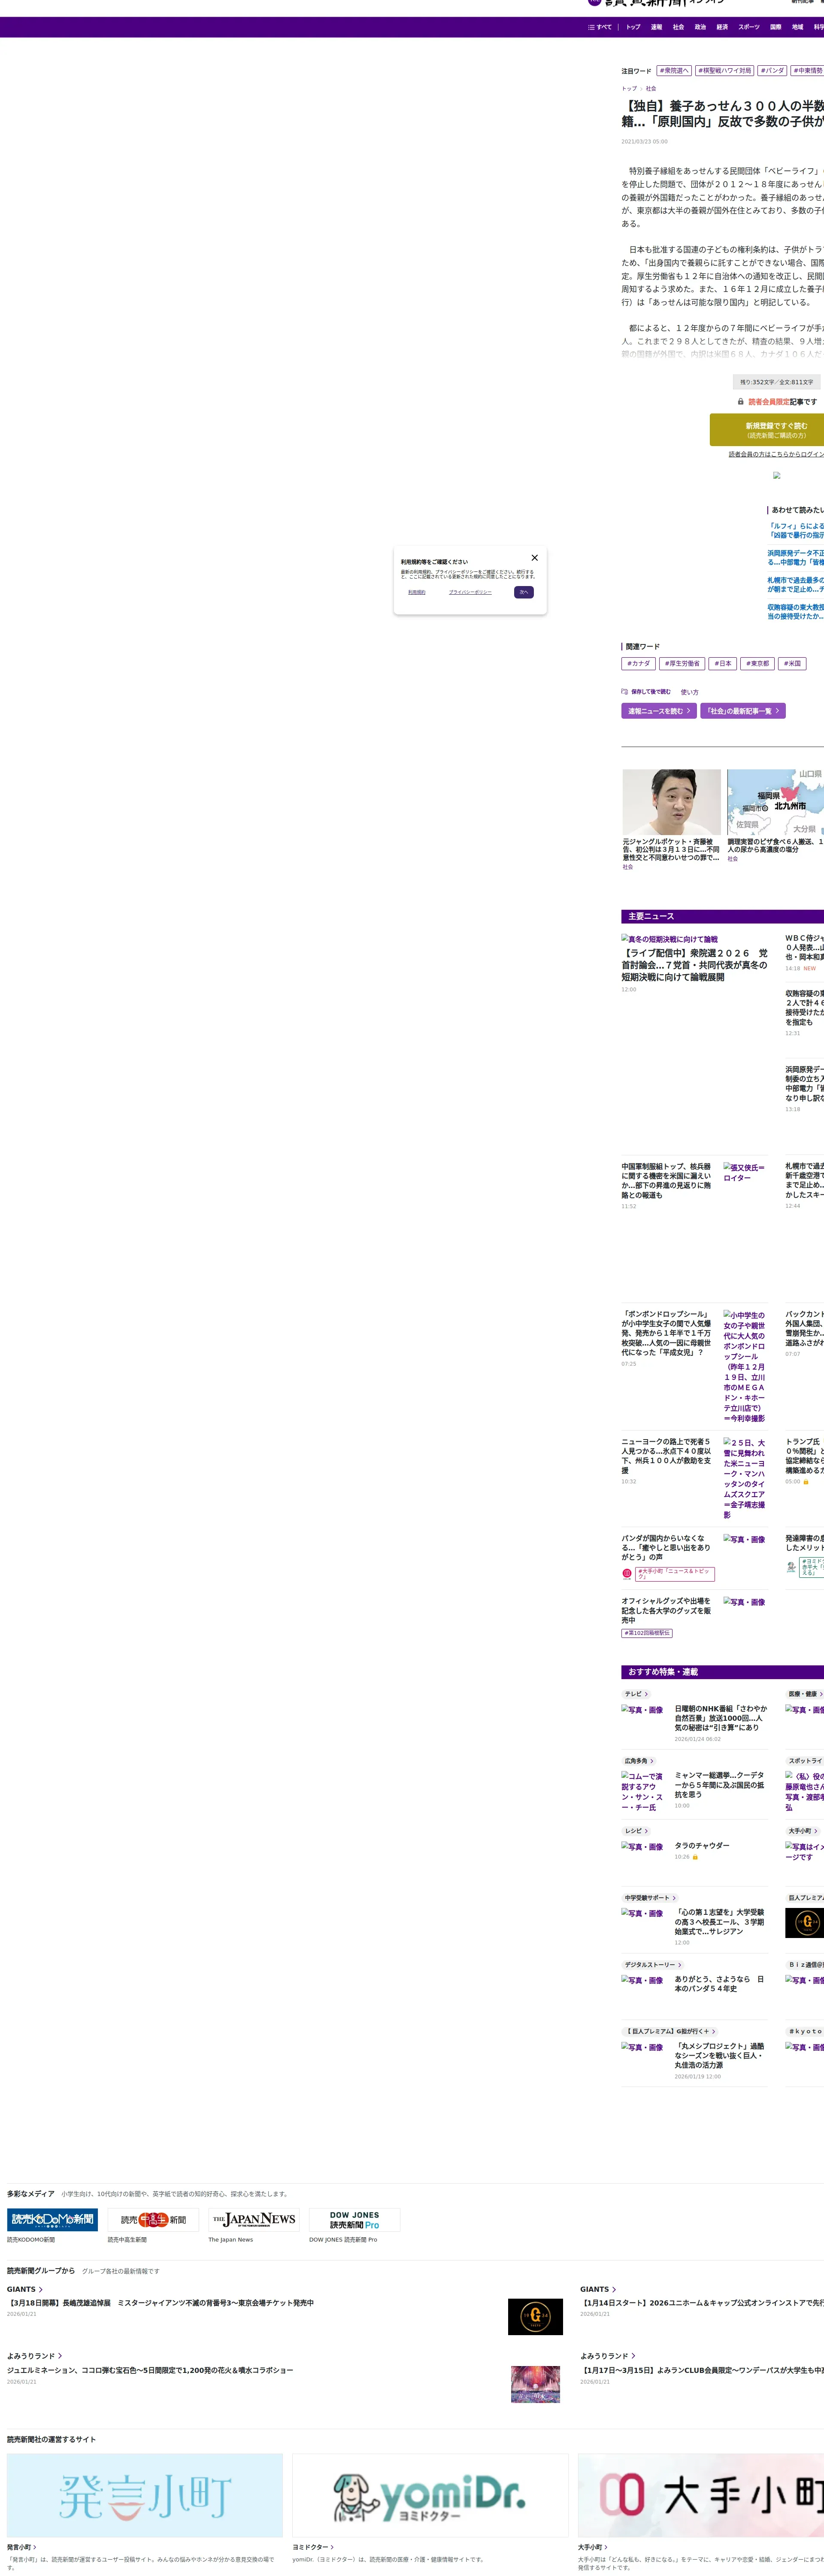Click the #パンダ trending keyword tag
Viewport: 824px width, 2576px height.
(x=772, y=71)
